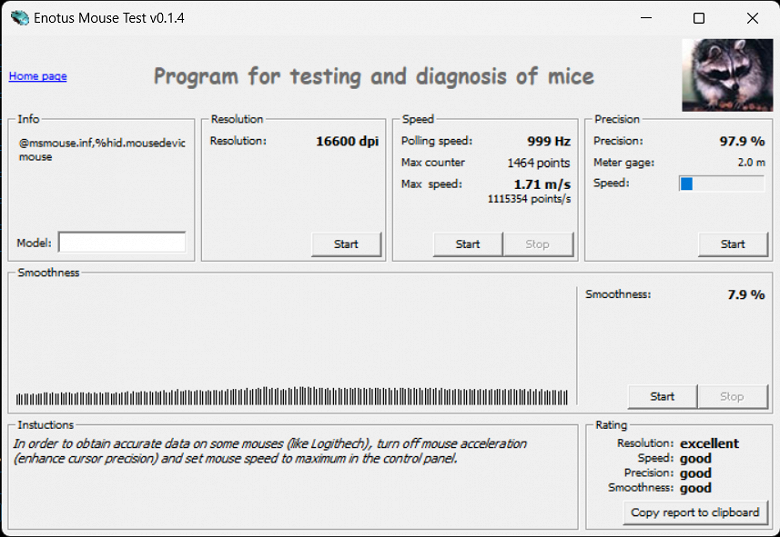Start the Smoothness test
This screenshot has width=780, height=537.
[x=663, y=396]
